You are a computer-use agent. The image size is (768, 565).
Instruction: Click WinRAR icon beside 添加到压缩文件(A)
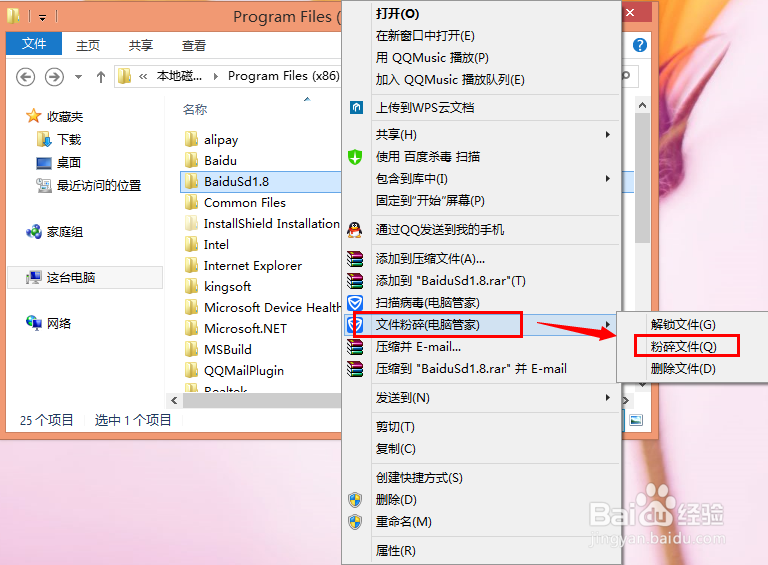pos(355,259)
